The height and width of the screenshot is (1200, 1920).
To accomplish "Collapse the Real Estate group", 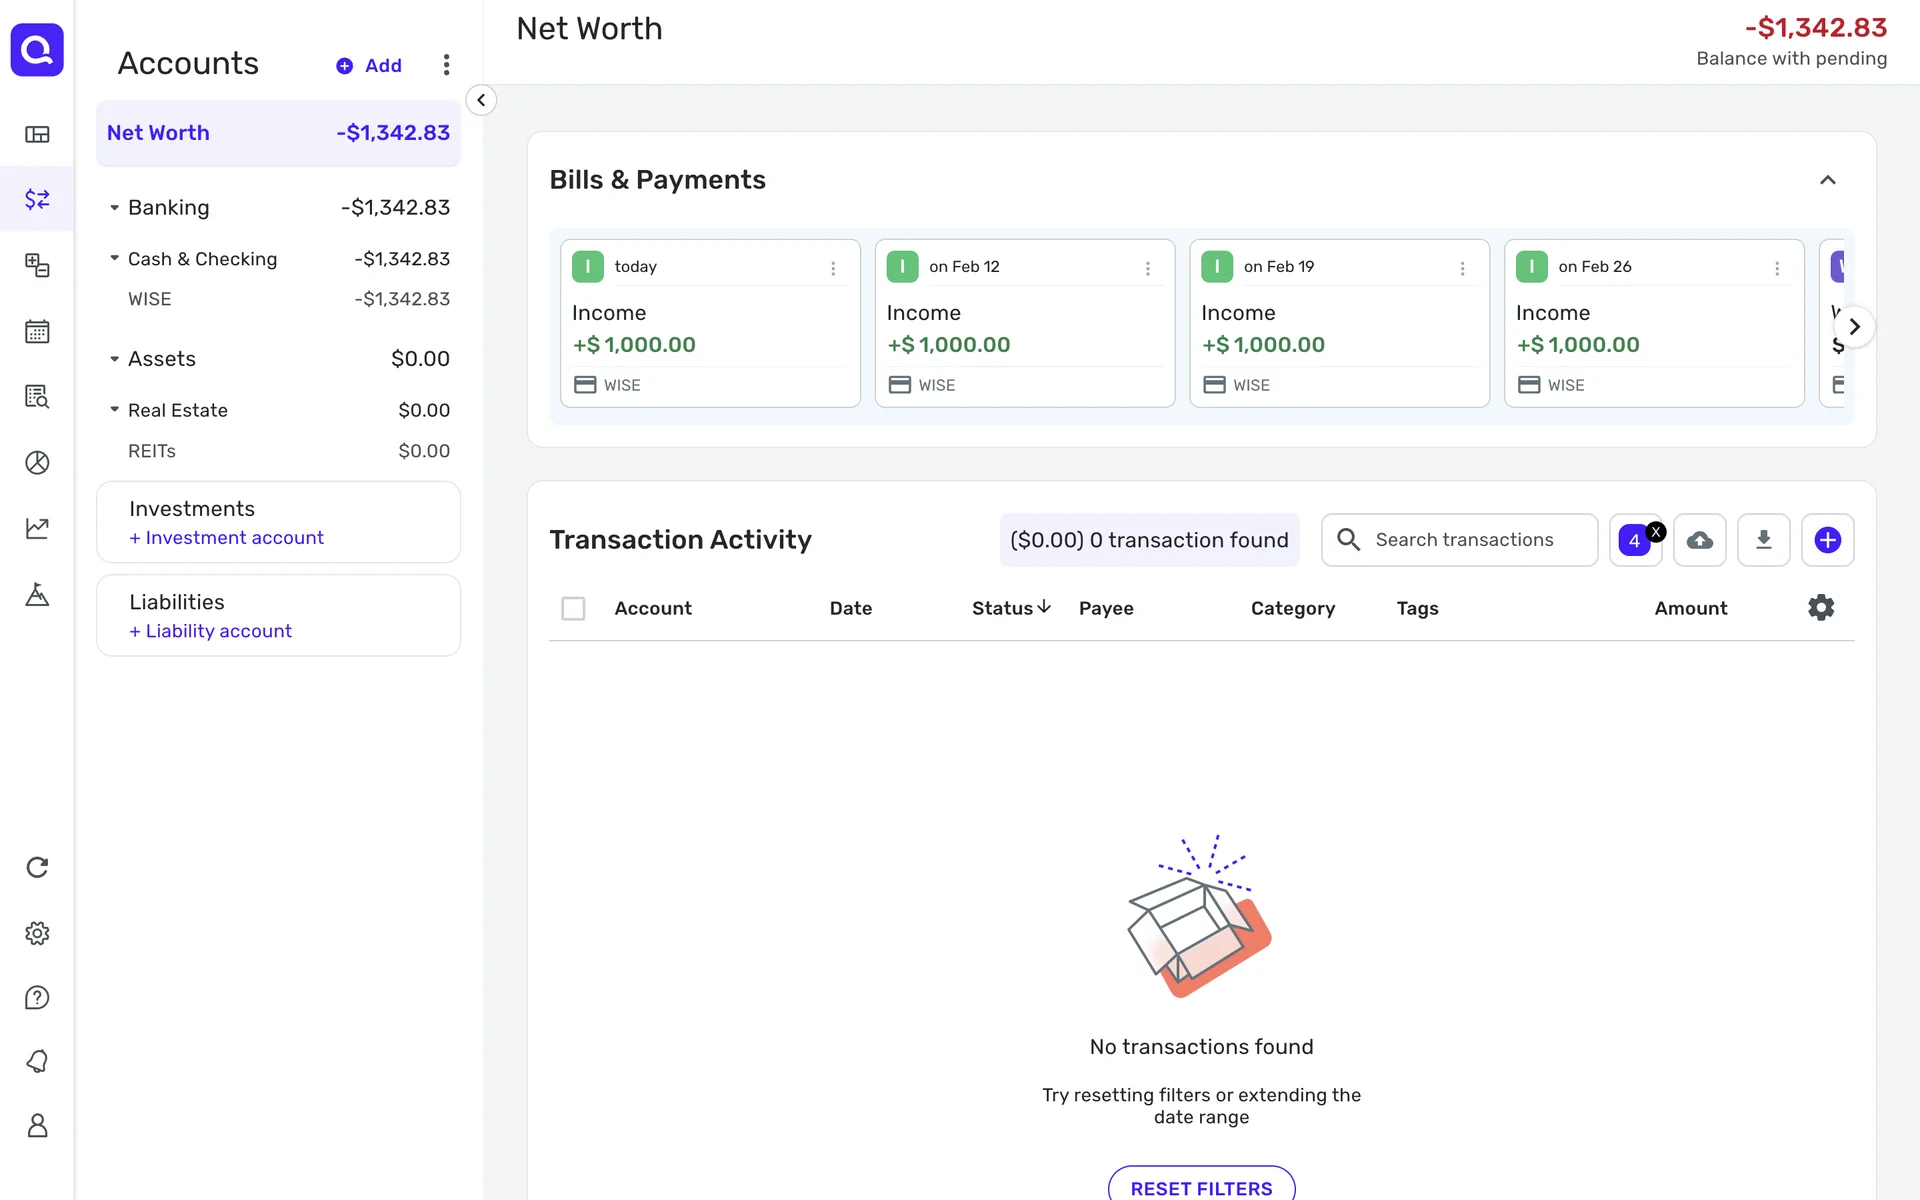I will pyautogui.click(x=114, y=410).
